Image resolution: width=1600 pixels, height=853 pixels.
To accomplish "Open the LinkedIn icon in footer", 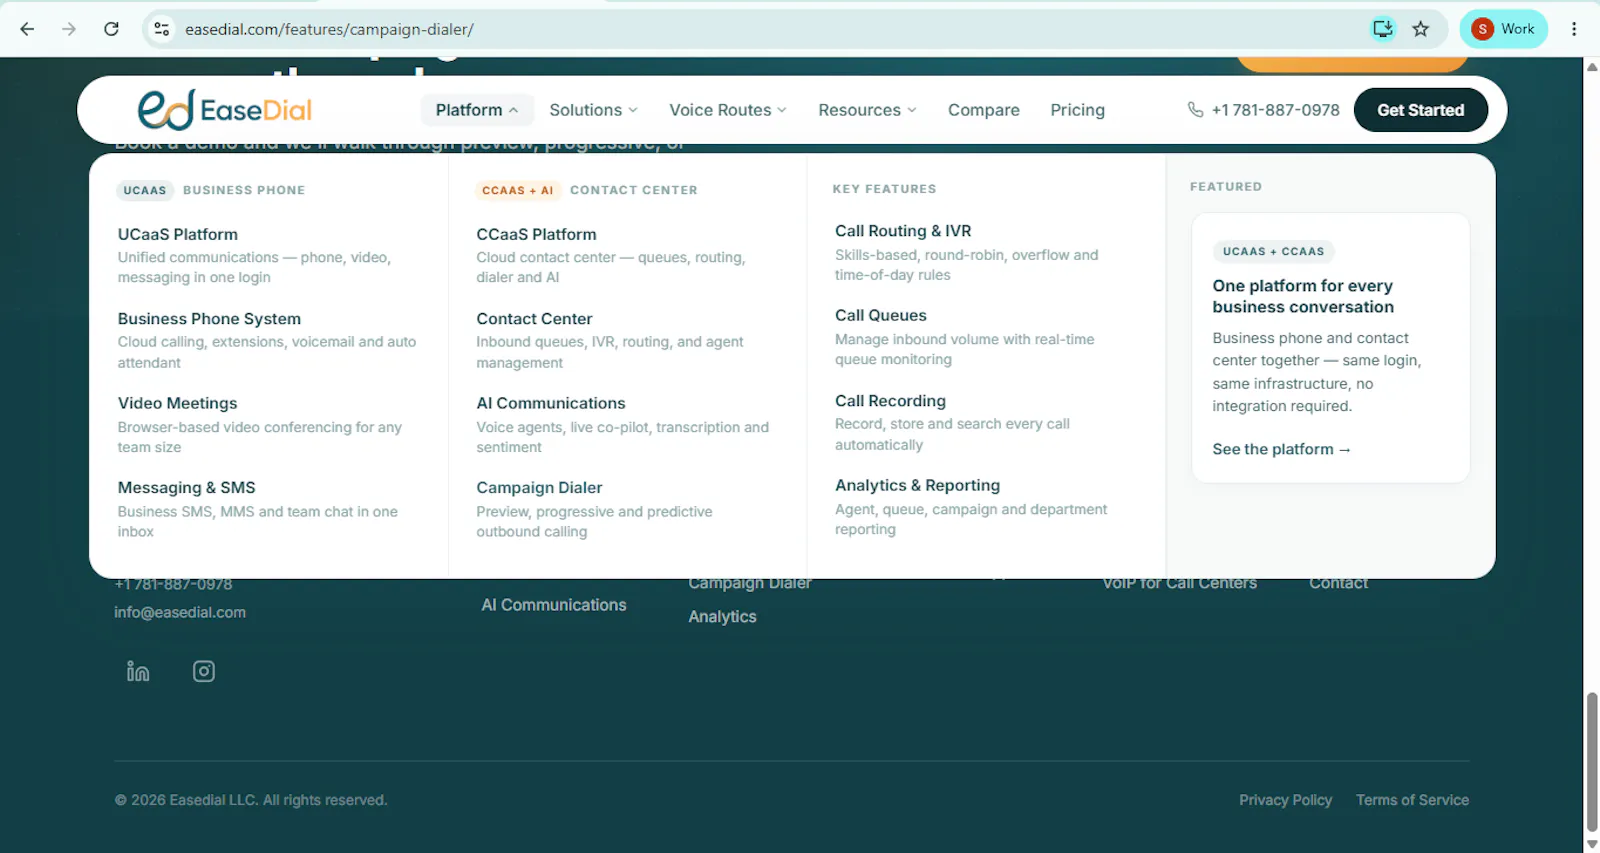I will [138, 671].
